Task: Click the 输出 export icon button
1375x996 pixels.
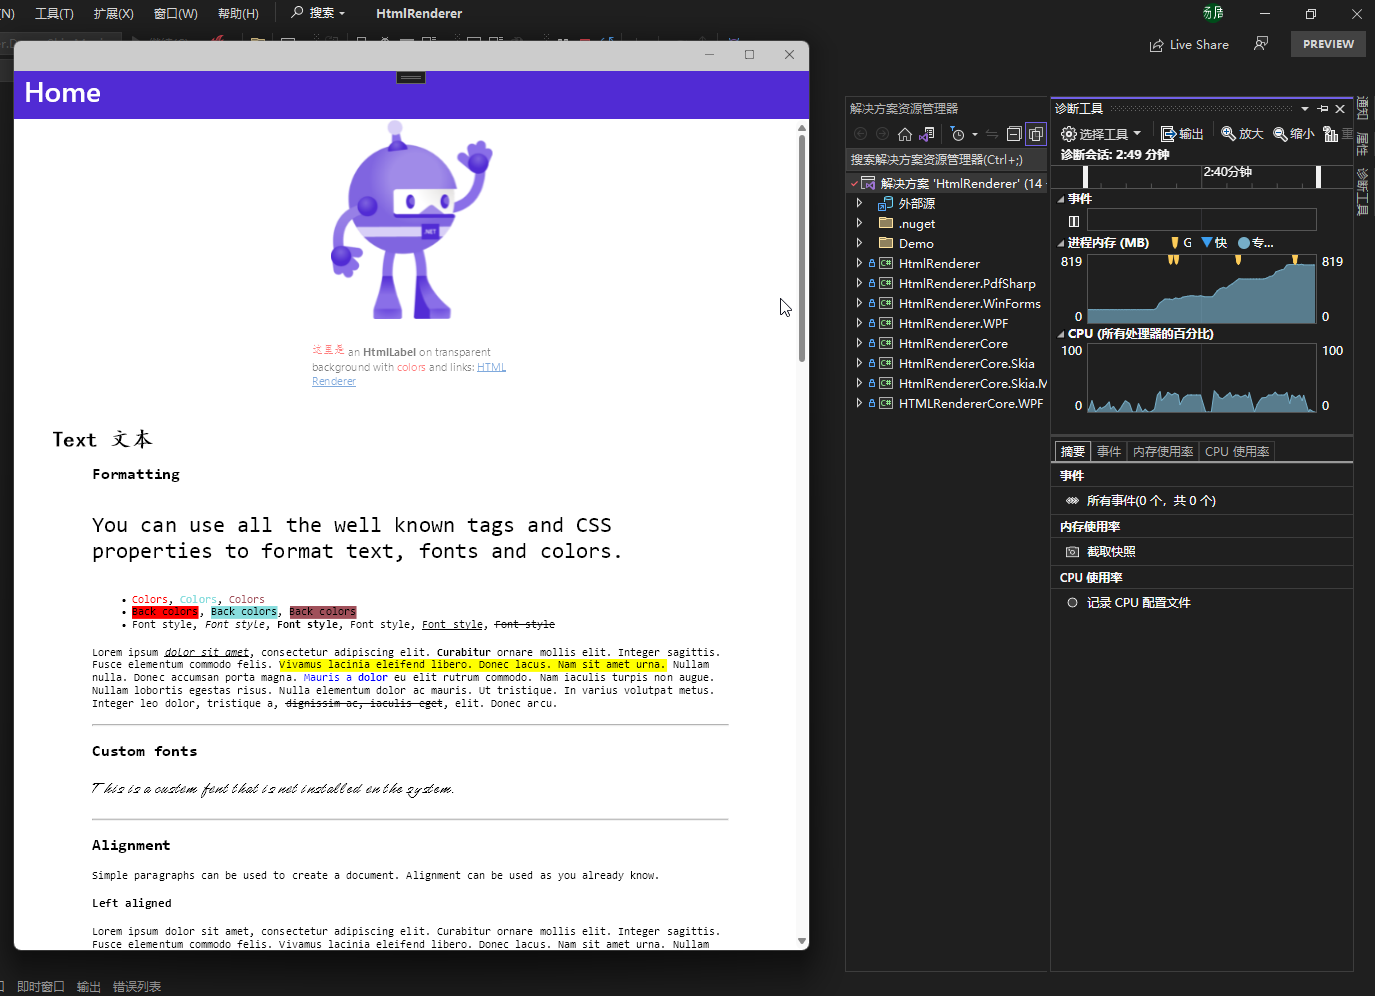Action: click(x=1182, y=134)
